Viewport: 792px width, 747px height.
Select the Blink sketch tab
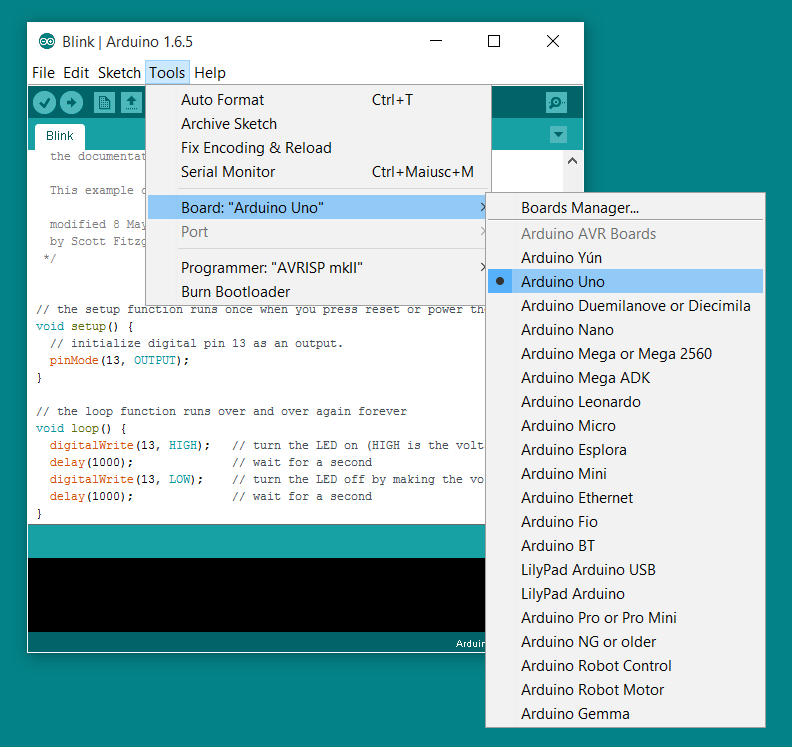pyautogui.click(x=60, y=136)
